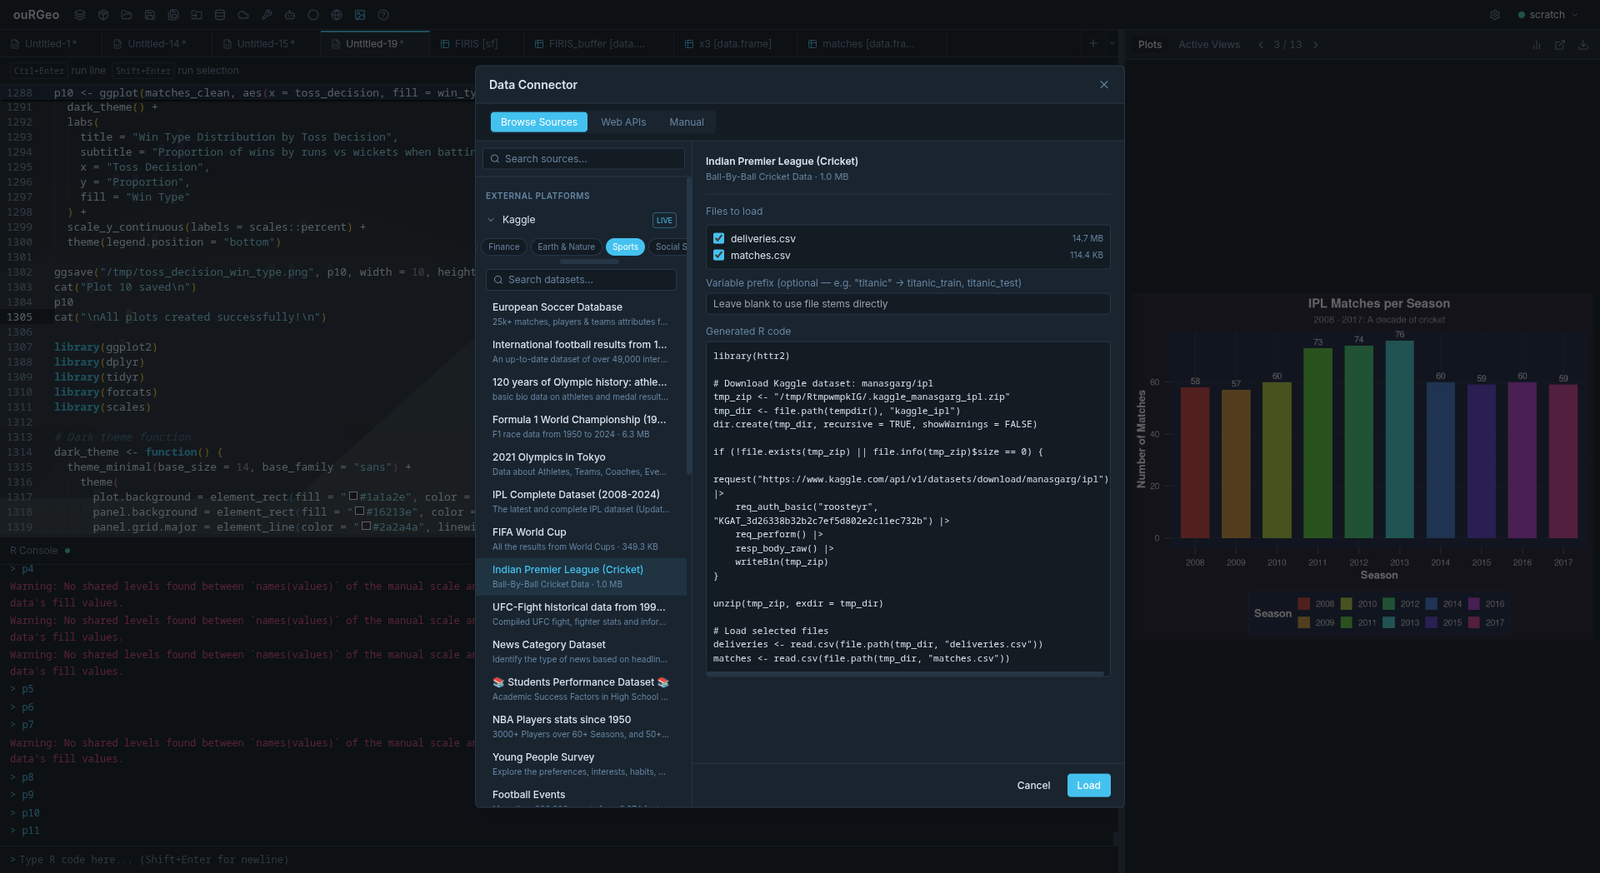This screenshot has width=1600, height=873.
Task: Click the Cancel button
Action: point(1033,786)
